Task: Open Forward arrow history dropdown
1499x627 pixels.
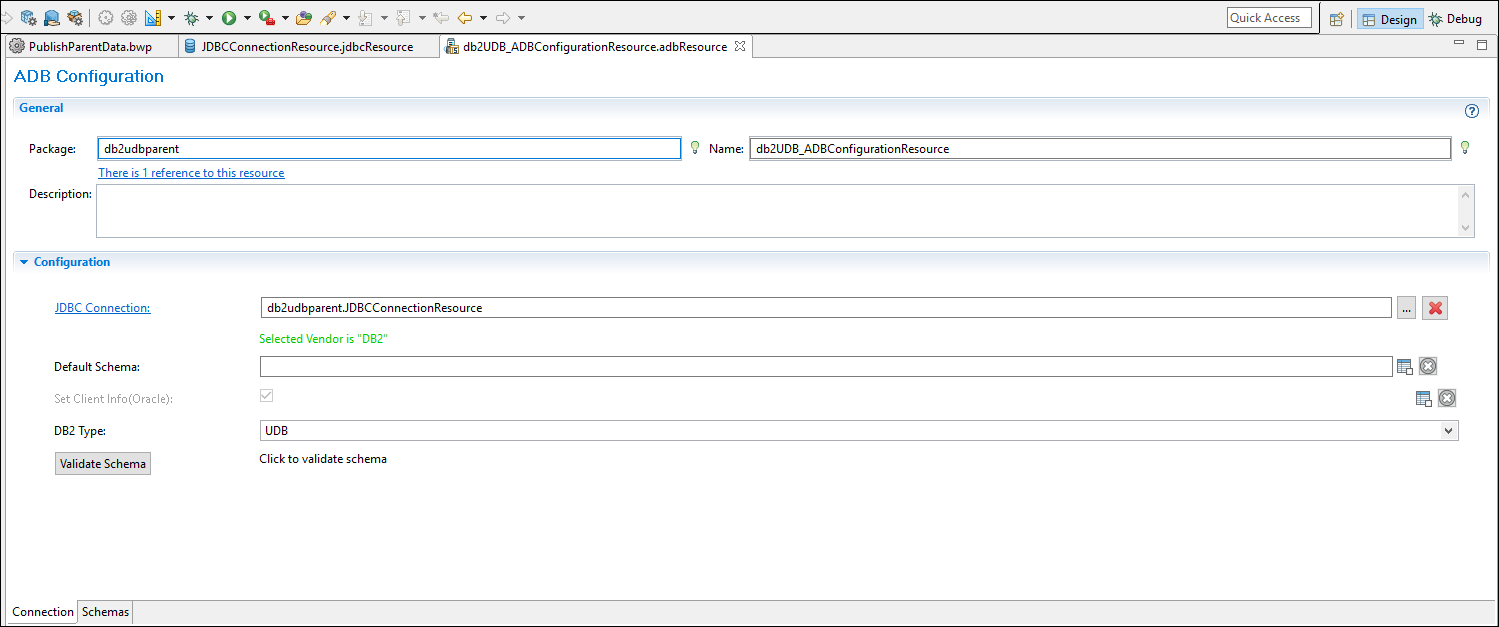Action: [521, 18]
